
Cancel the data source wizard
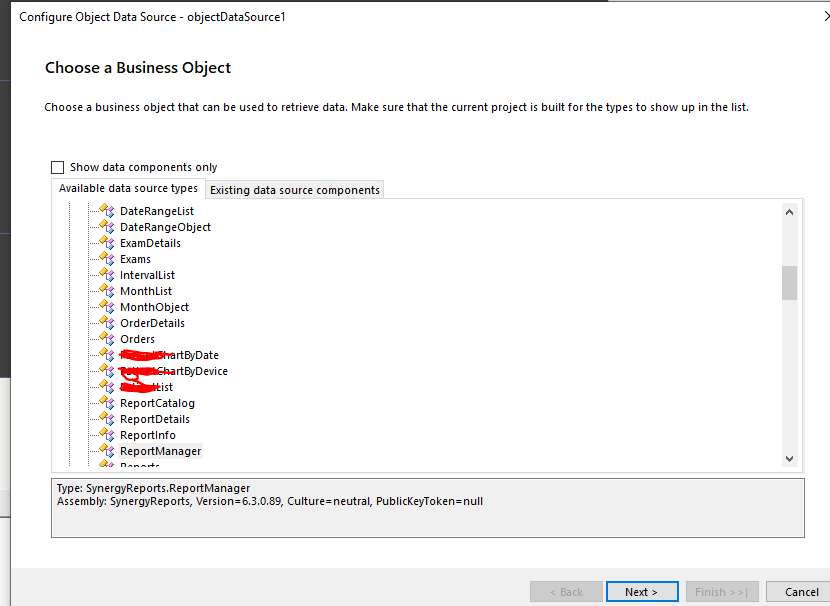tap(801, 592)
